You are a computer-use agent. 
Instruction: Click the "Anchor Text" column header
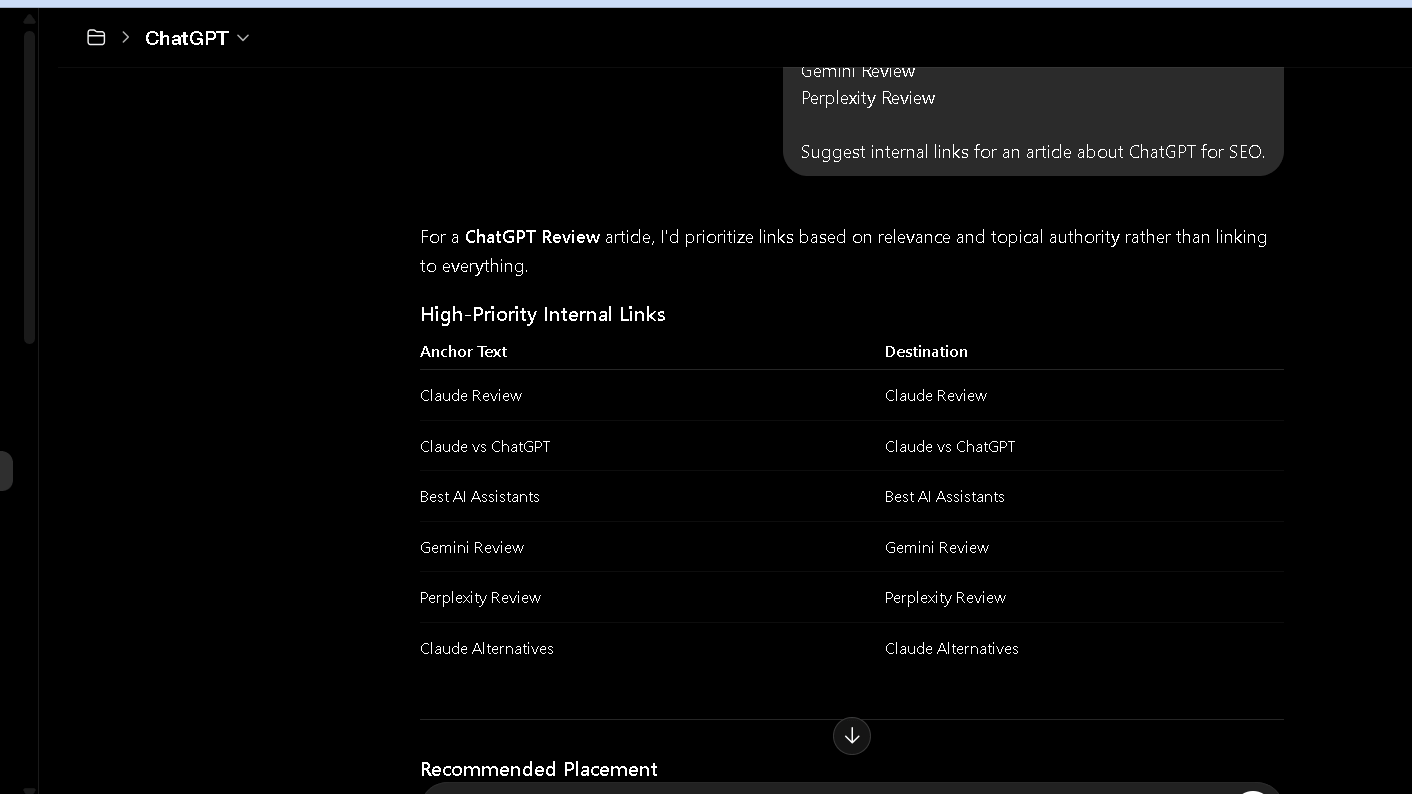click(x=463, y=351)
